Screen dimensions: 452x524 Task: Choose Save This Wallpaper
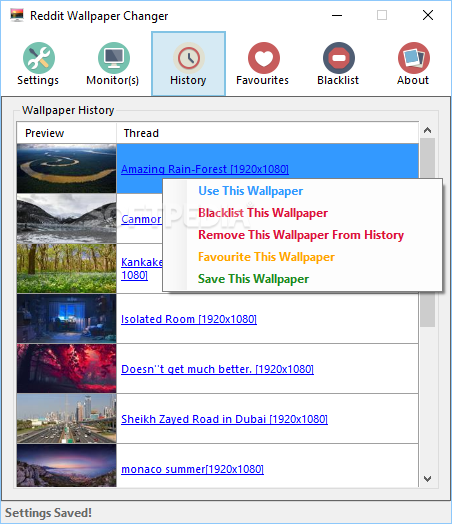click(253, 279)
